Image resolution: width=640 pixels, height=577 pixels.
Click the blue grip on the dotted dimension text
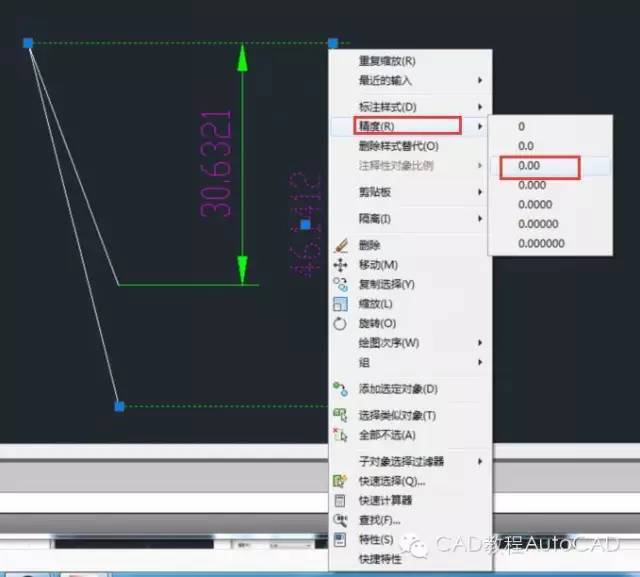point(305,224)
